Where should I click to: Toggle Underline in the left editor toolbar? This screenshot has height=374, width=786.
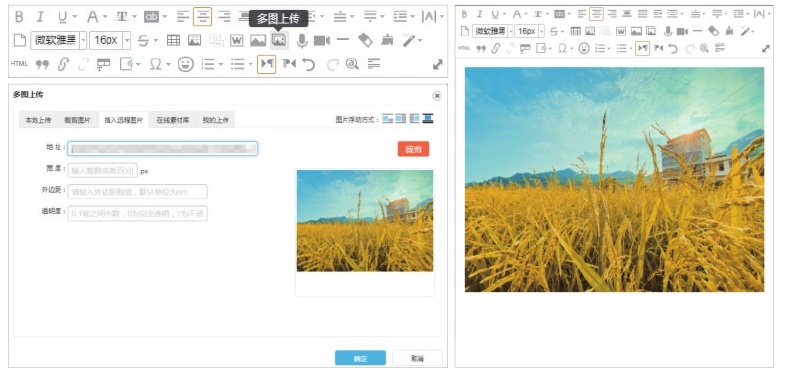tap(62, 17)
